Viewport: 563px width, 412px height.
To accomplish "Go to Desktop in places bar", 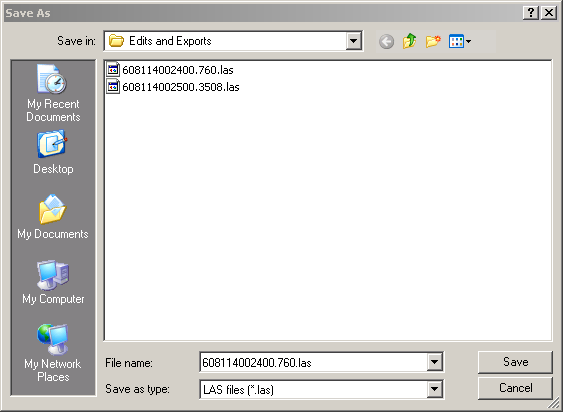I will (53, 153).
